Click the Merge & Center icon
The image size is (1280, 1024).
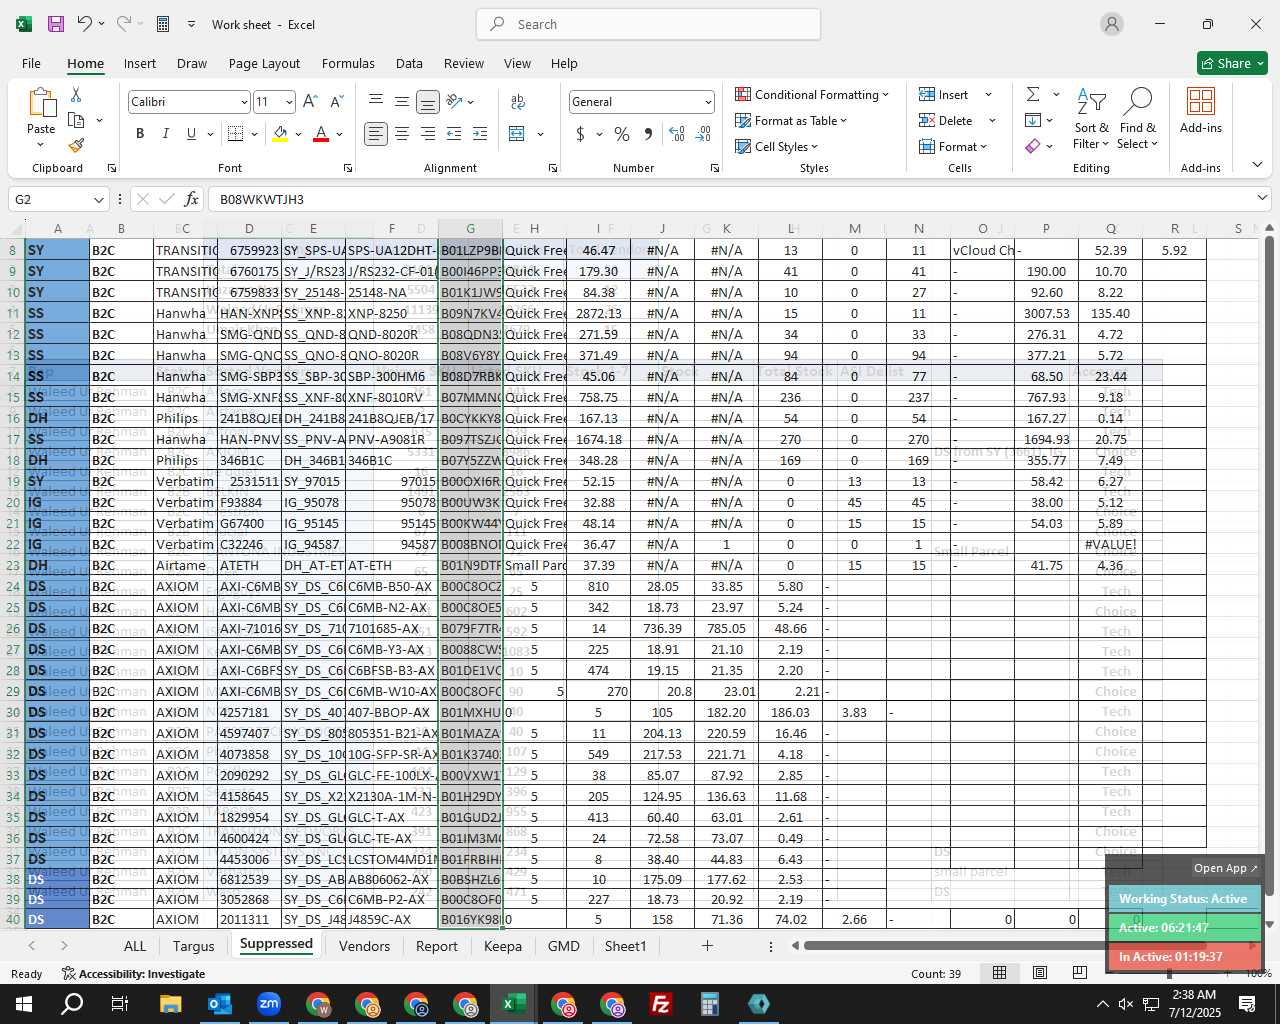tap(517, 134)
